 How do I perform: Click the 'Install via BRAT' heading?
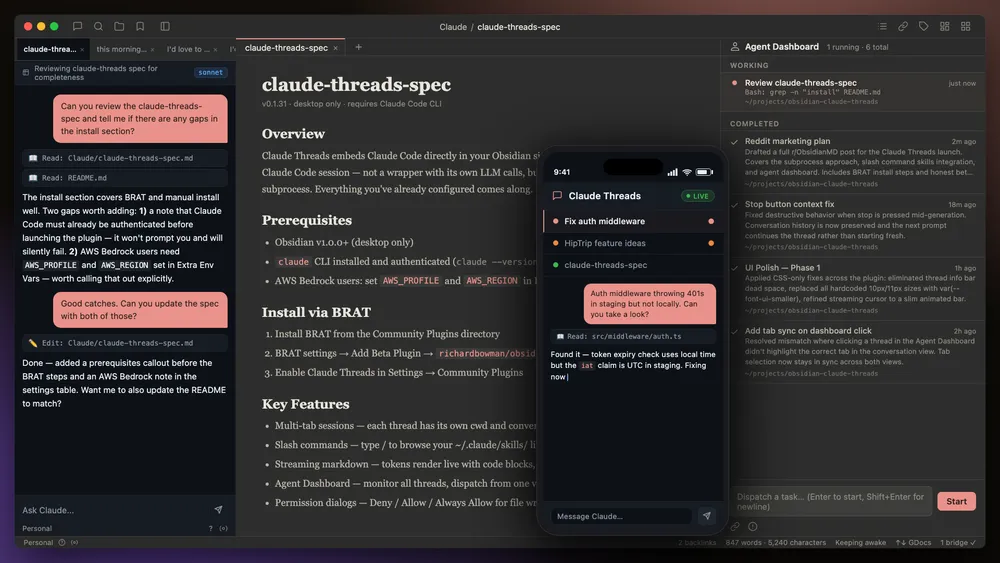pos(316,312)
